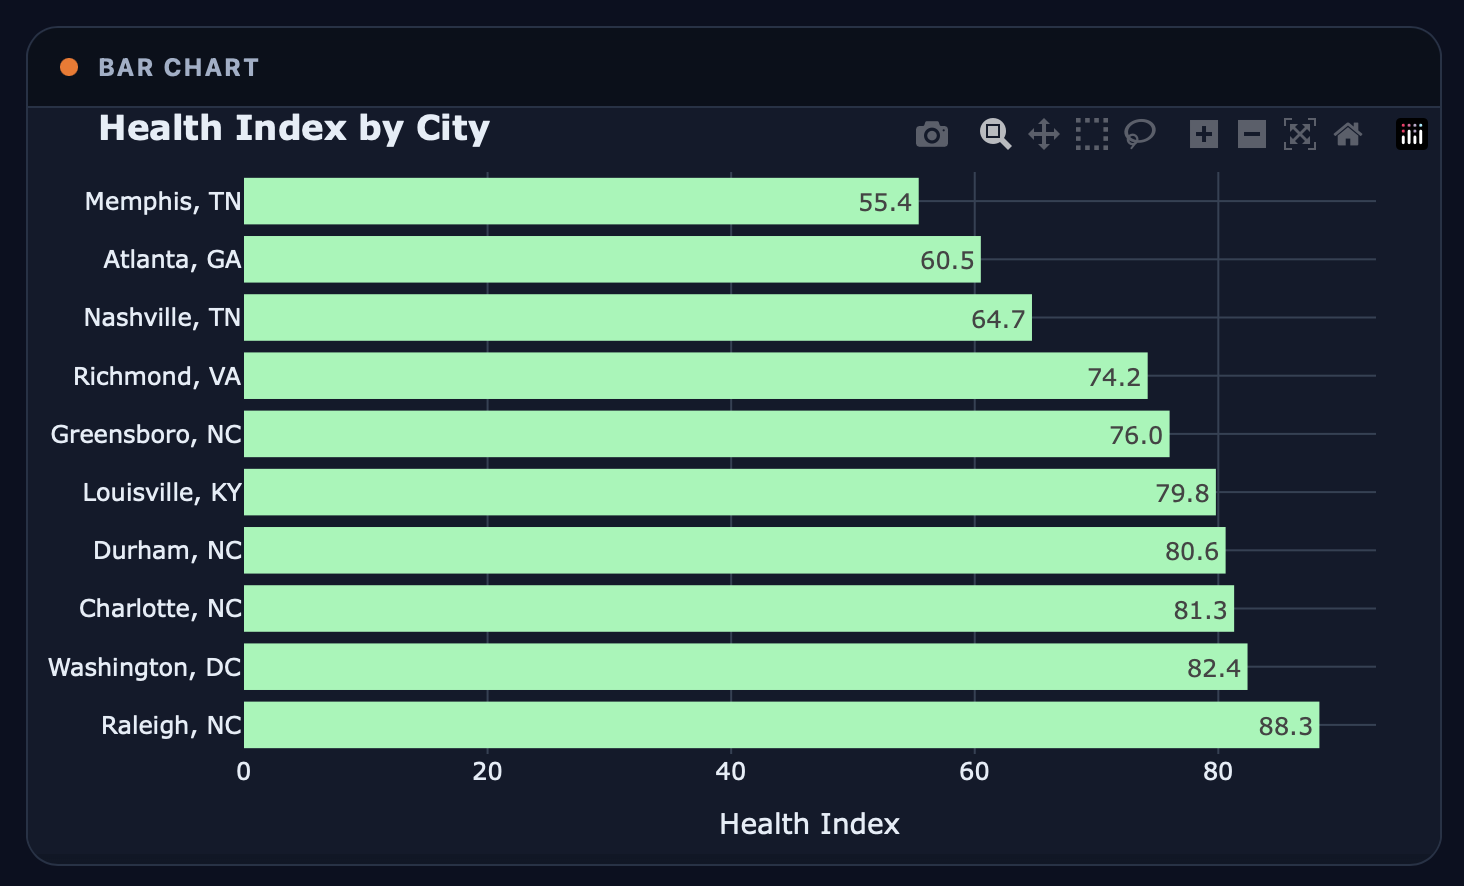Choose the Box Select tool
Image resolution: width=1464 pixels, height=886 pixels.
pyautogui.click(x=1092, y=134)
